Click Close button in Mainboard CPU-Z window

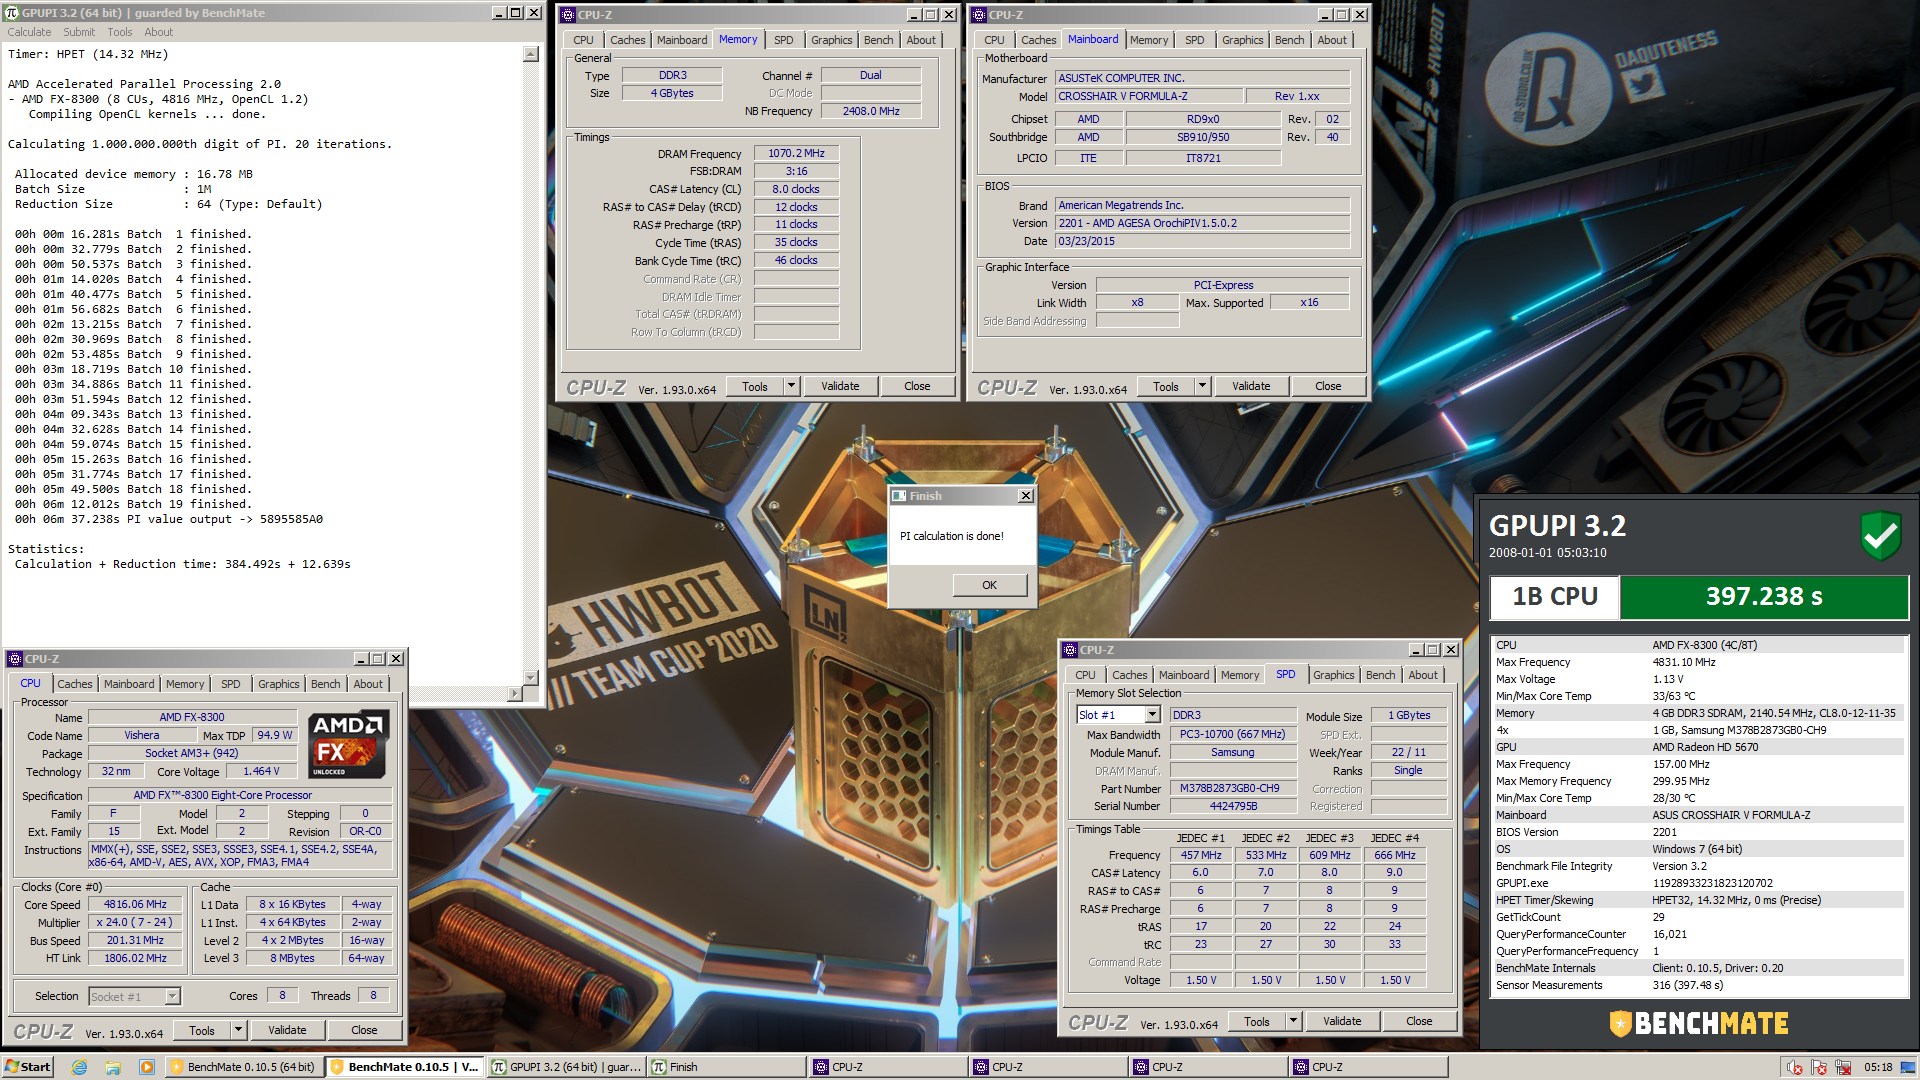(x=1328, y=386)
